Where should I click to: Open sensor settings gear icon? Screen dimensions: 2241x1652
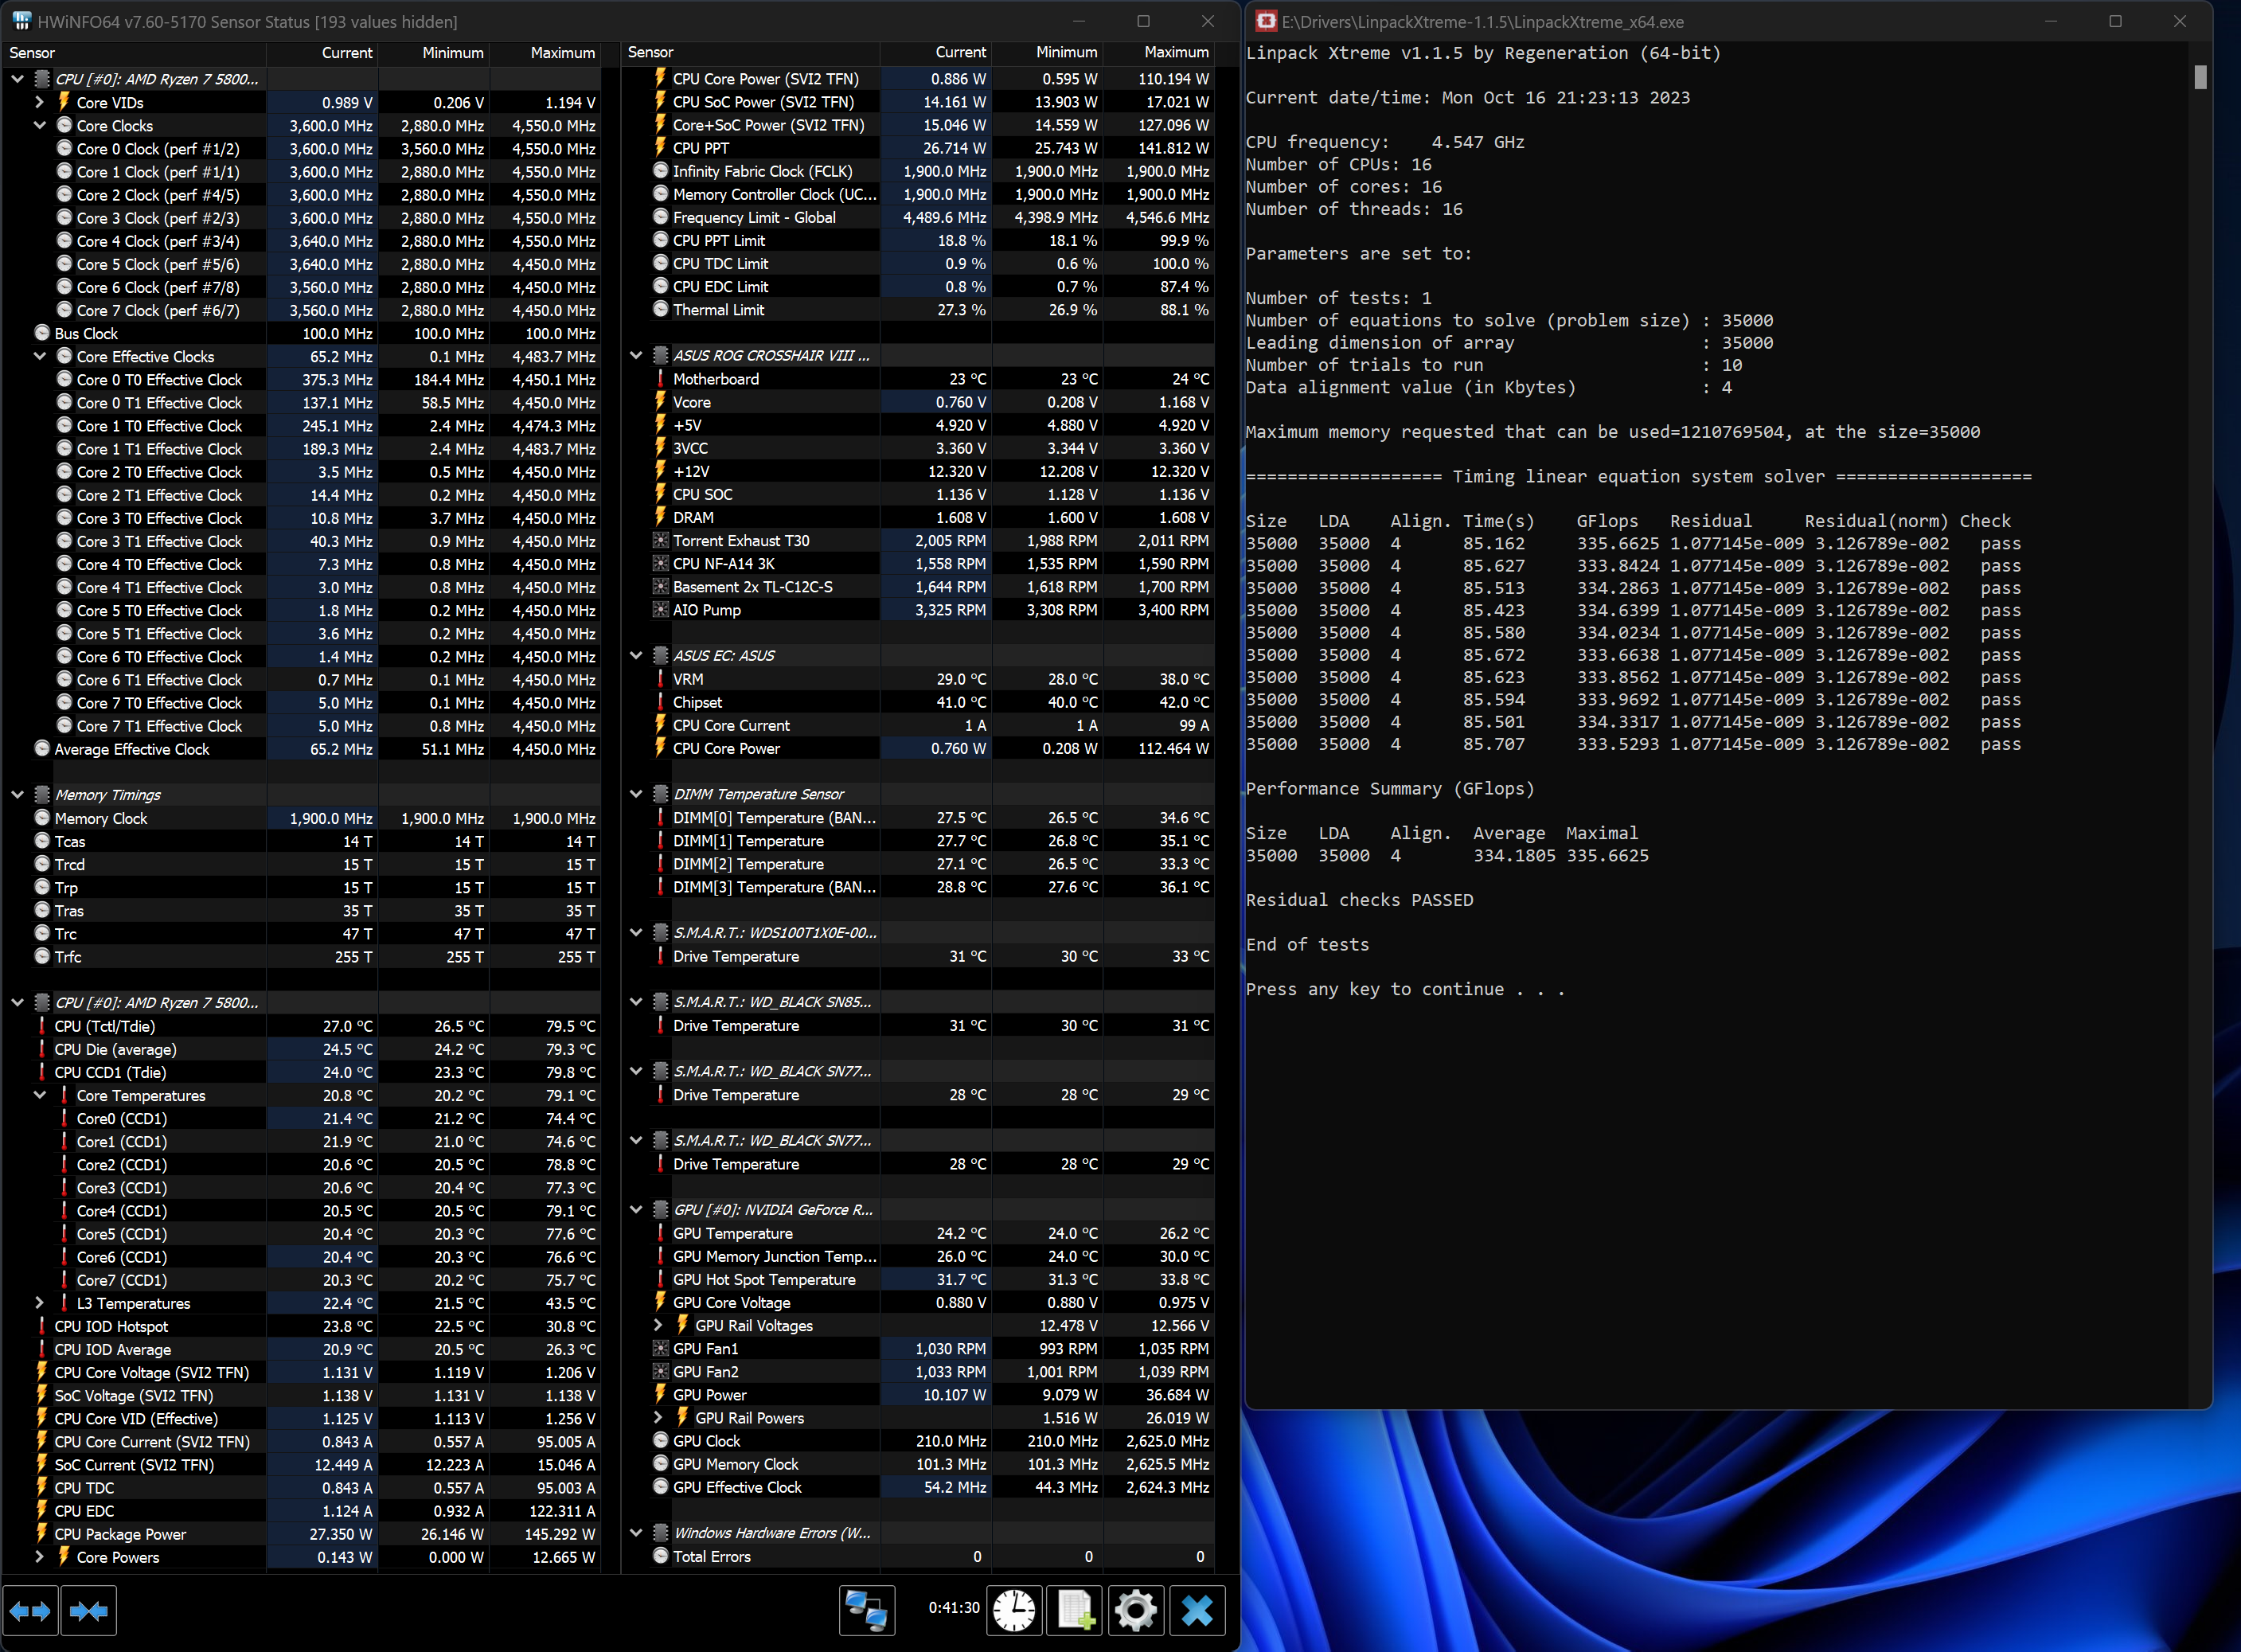1136,1610
